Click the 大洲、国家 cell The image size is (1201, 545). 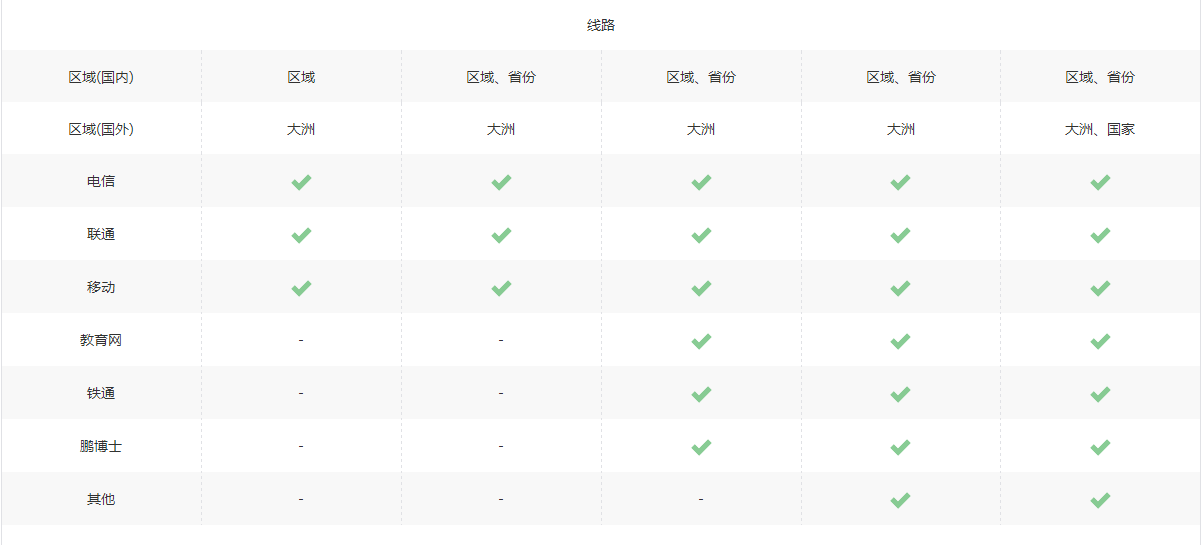click(x=1100, y=129)
